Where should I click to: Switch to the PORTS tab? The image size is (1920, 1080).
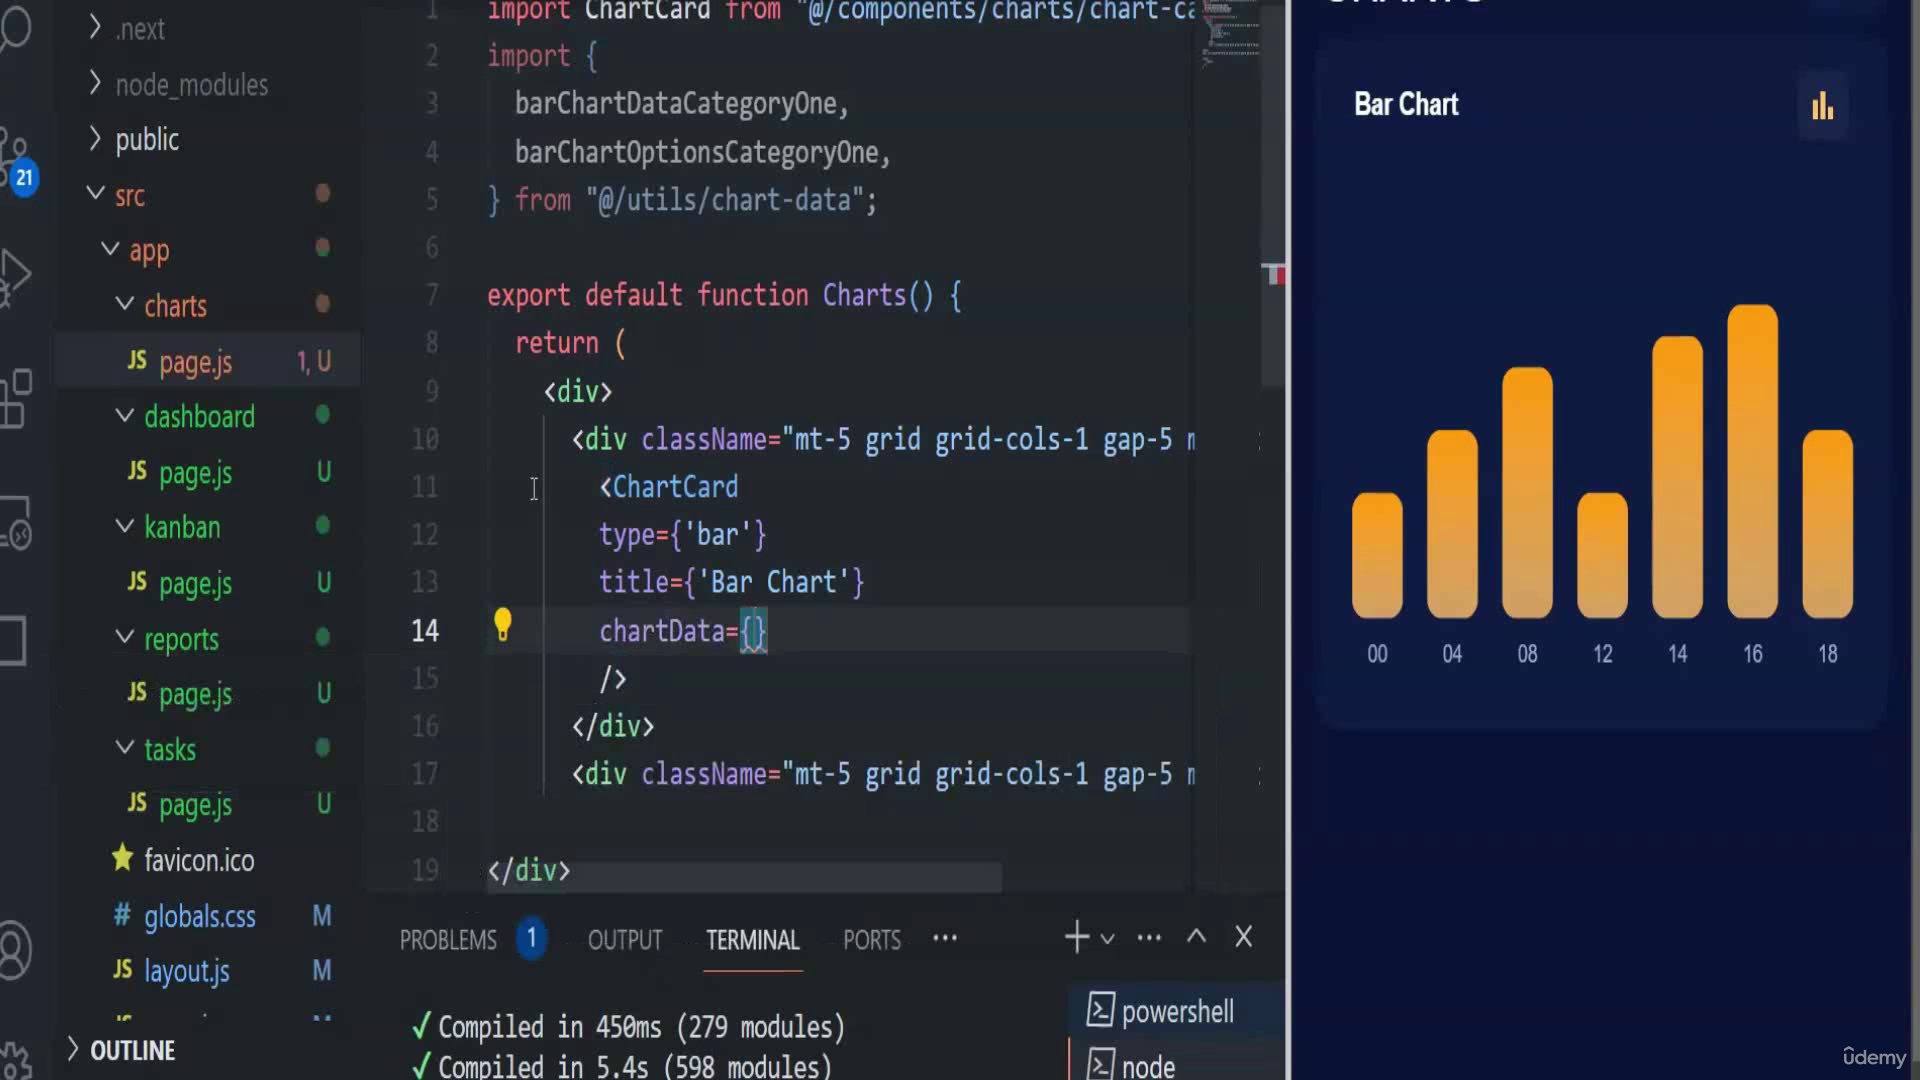click(x=872, y=940)
